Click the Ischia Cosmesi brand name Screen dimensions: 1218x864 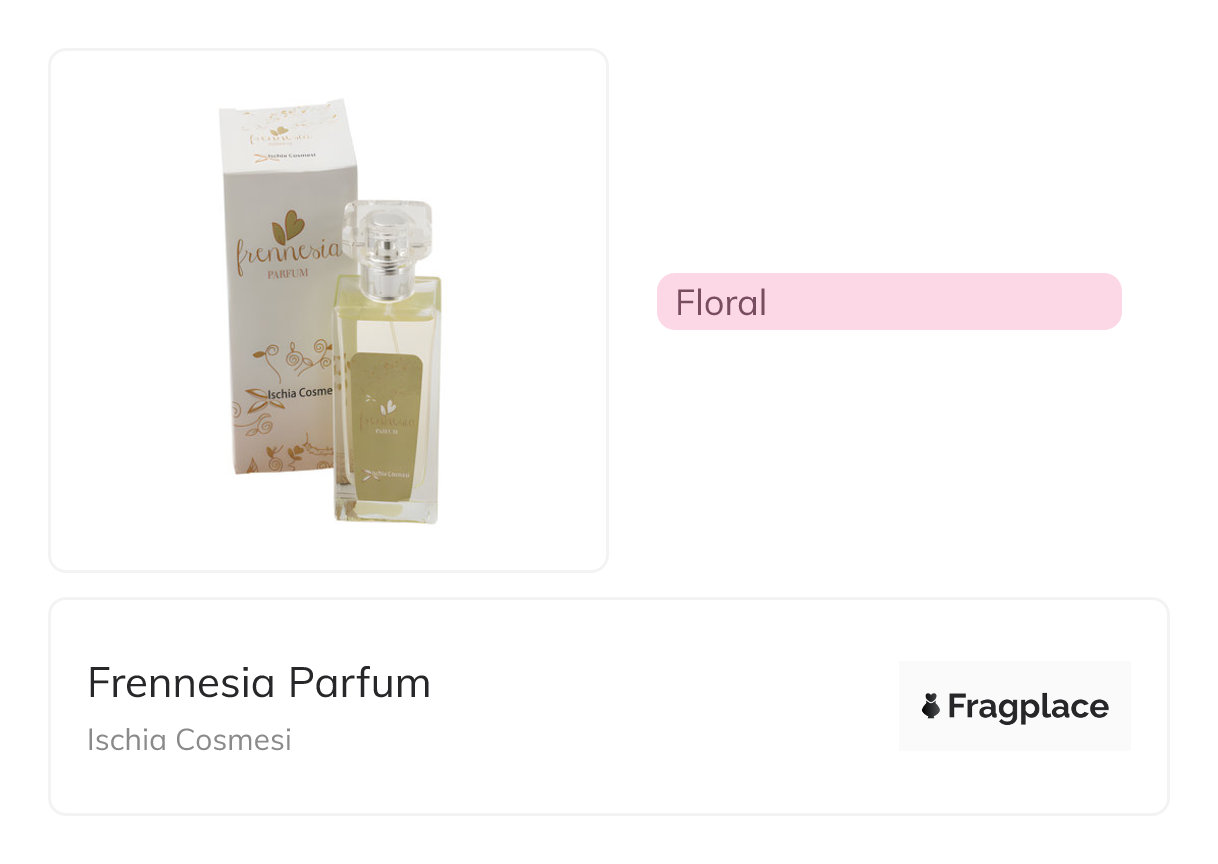(x=189, y=740)
